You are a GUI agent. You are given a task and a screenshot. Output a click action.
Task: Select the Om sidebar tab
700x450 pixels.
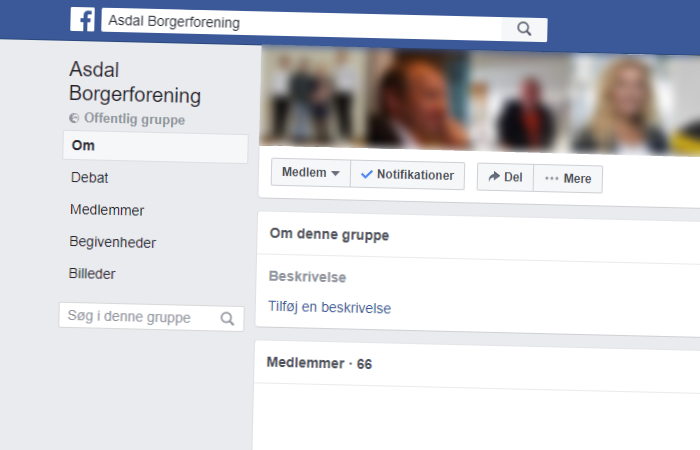(x=155, y=146)
